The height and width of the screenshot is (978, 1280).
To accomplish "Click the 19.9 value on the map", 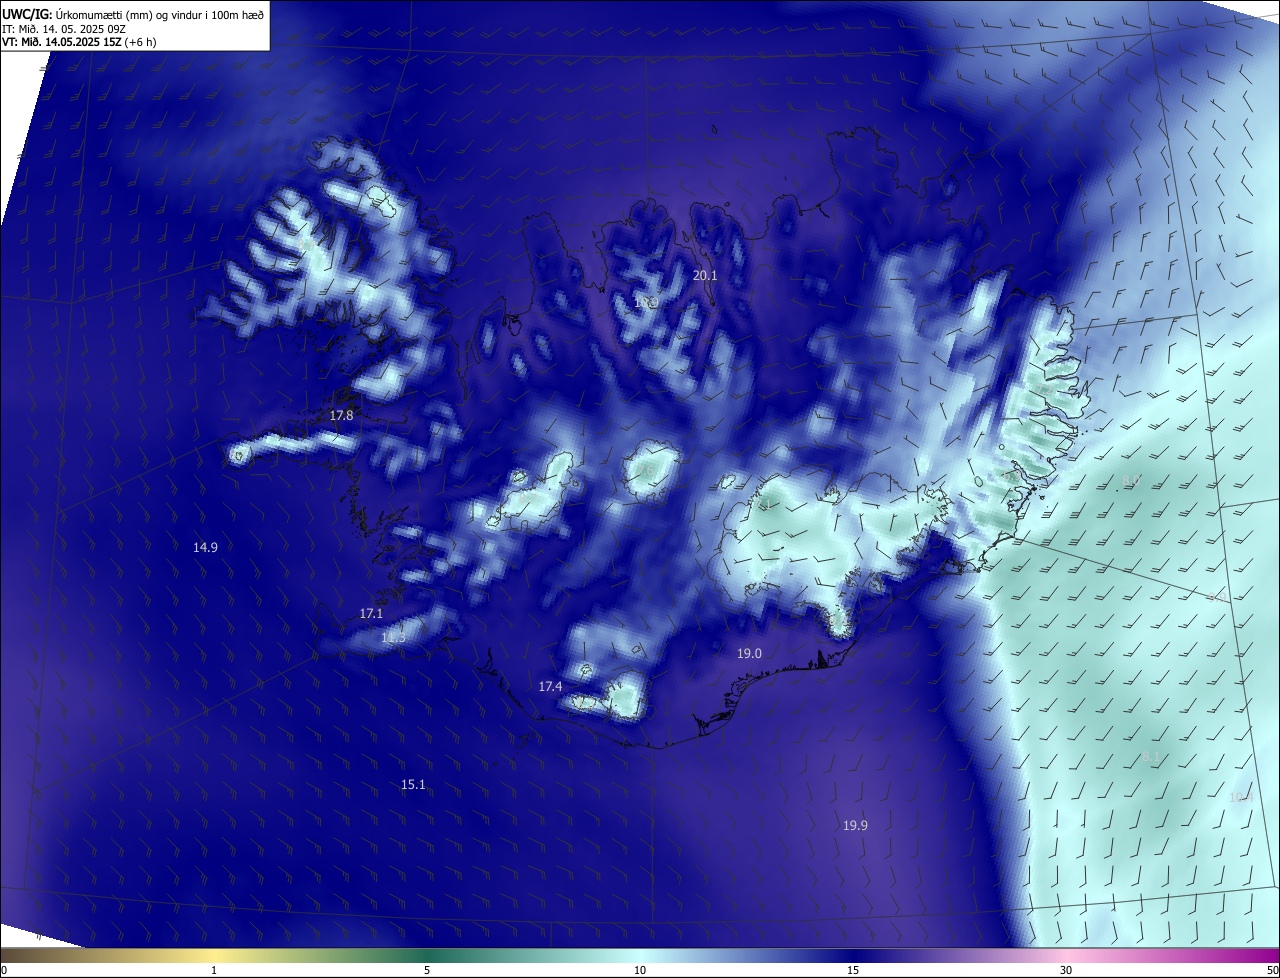I will 855,825.
